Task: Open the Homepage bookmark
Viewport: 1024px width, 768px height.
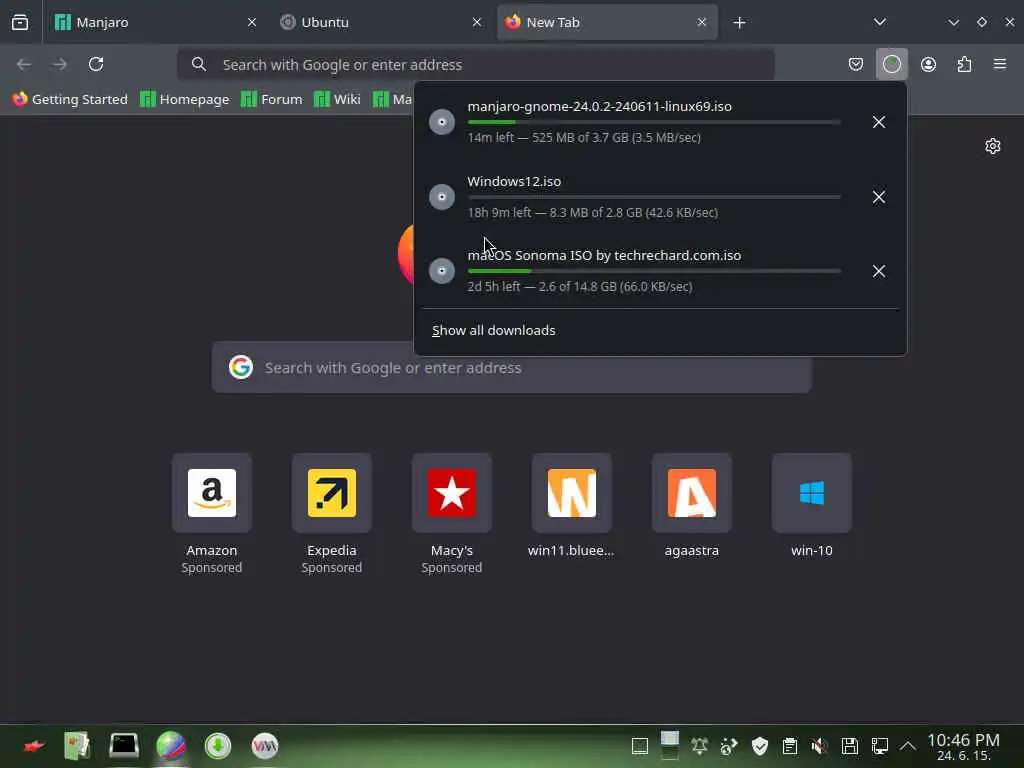Action: point(185,99)
